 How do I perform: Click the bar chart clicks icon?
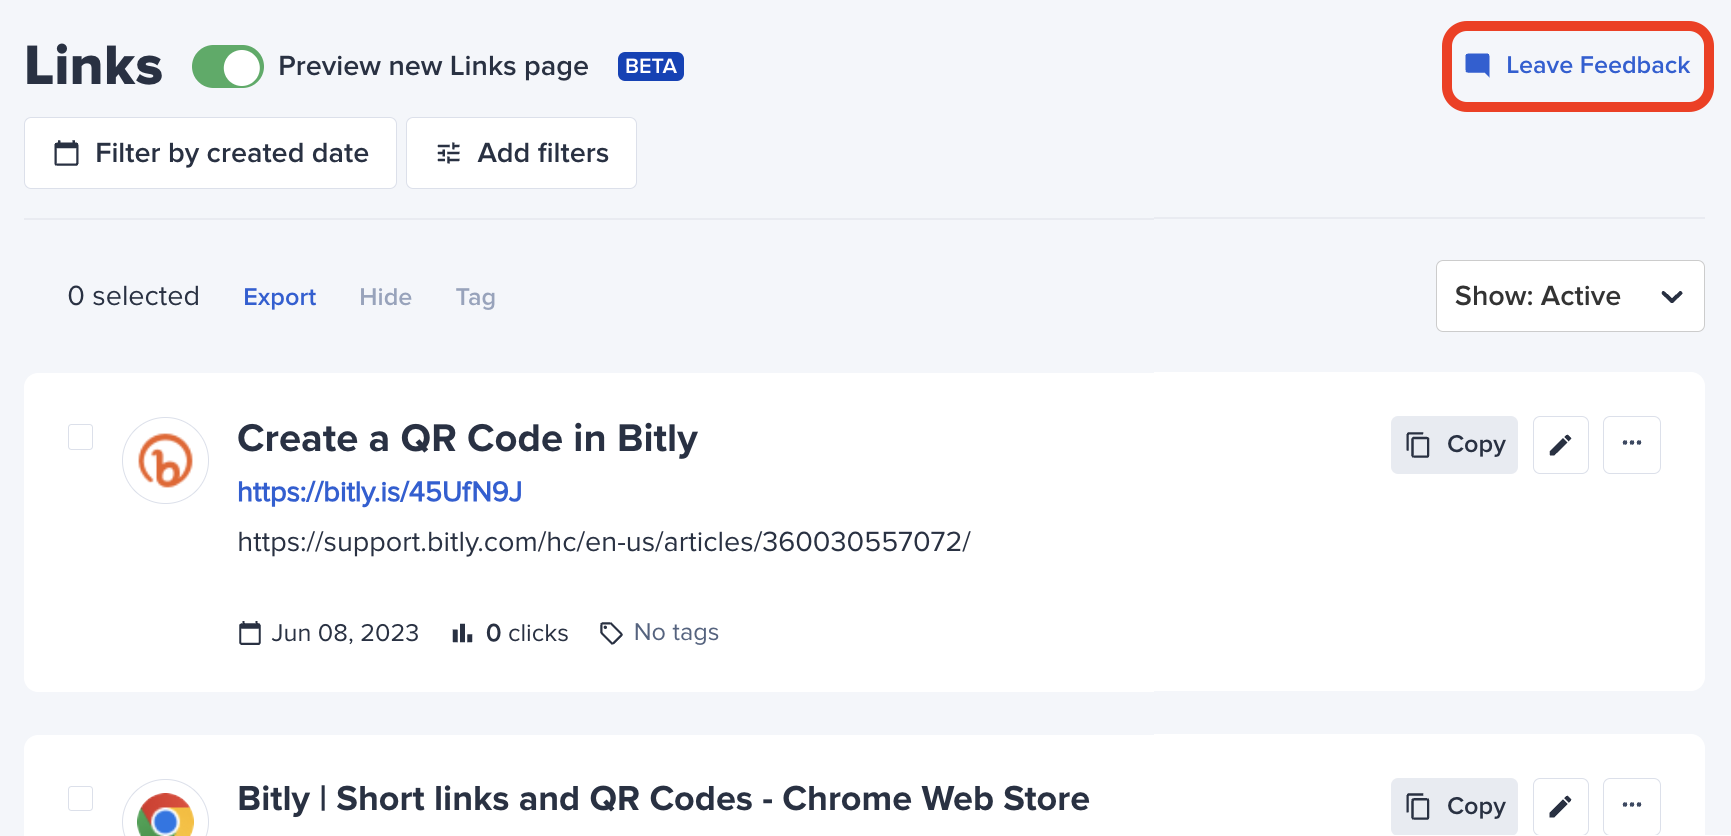(x=462, y=633)
